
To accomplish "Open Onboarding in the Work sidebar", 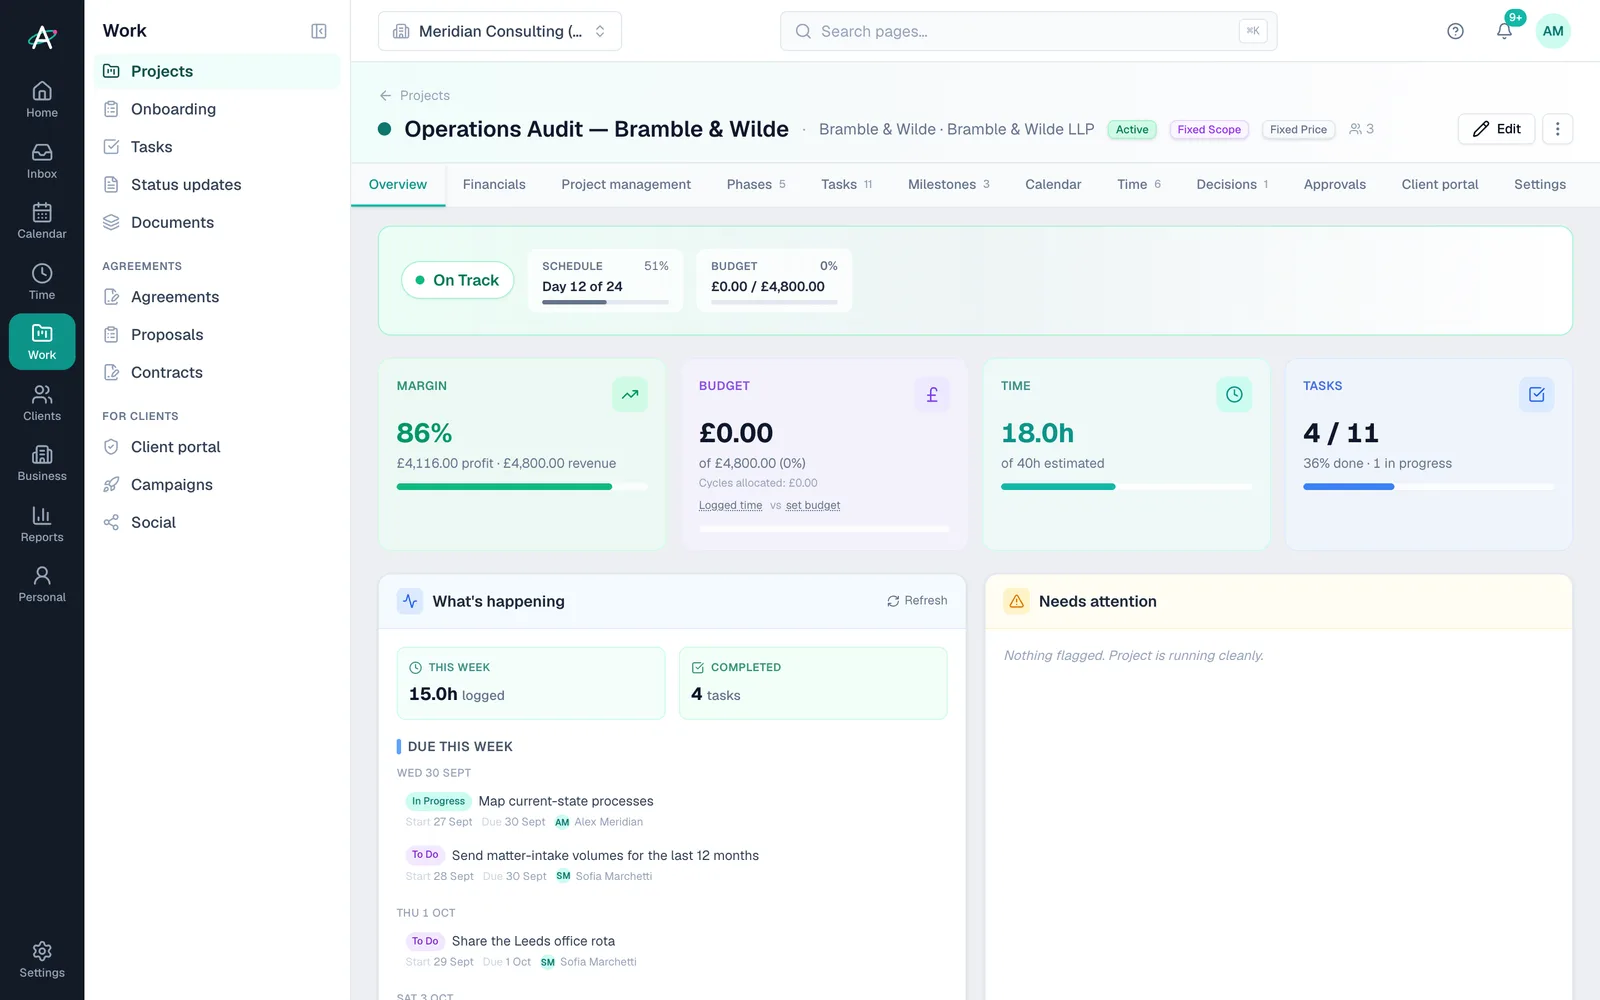I will tap(217, 109).
